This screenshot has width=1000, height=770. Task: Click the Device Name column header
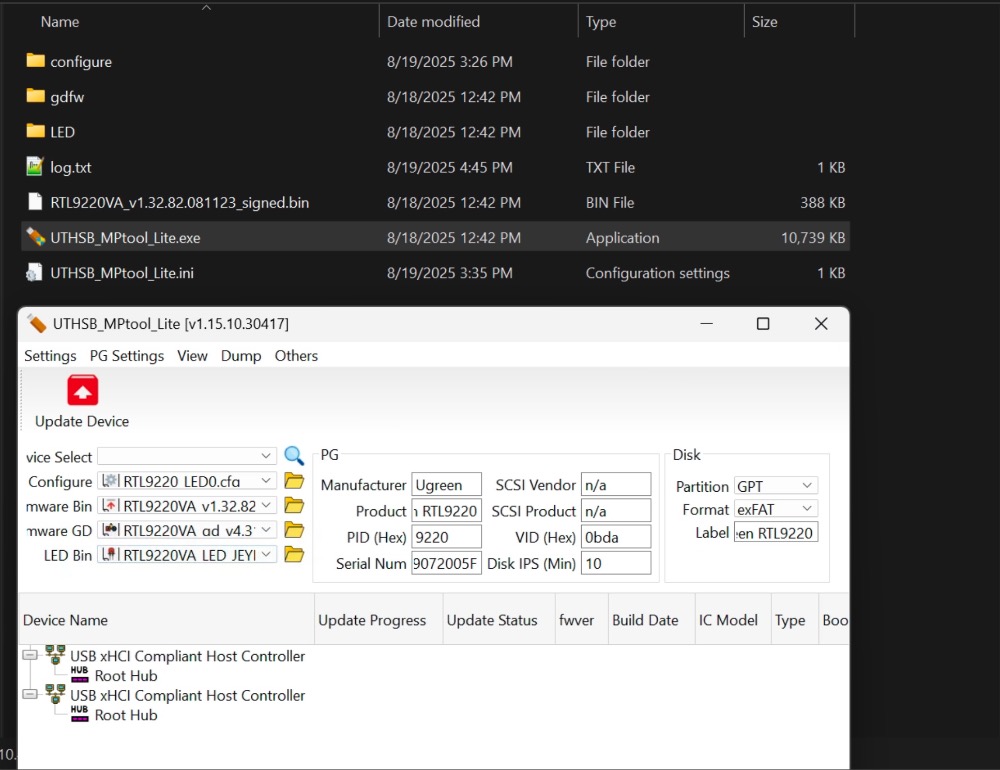[166, 619]
